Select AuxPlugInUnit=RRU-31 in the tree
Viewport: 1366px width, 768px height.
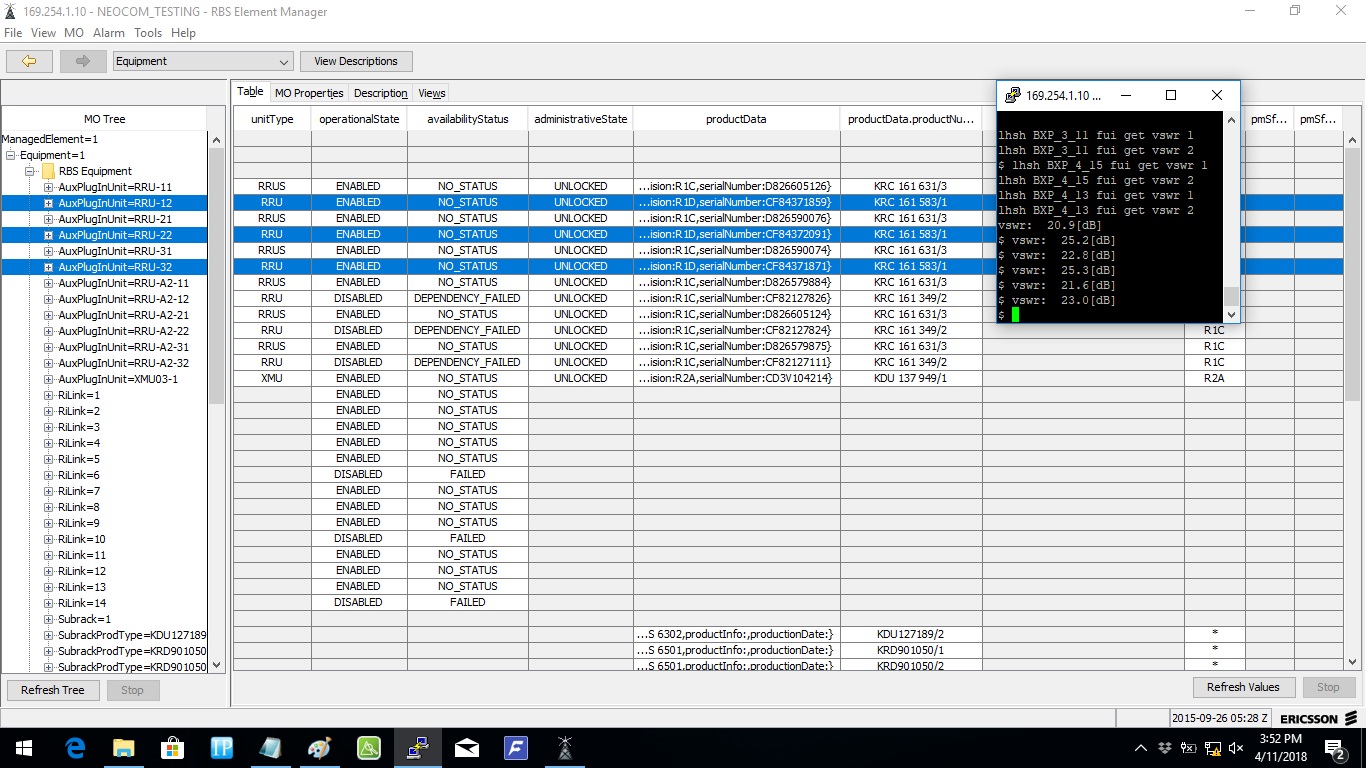(115, 251)
